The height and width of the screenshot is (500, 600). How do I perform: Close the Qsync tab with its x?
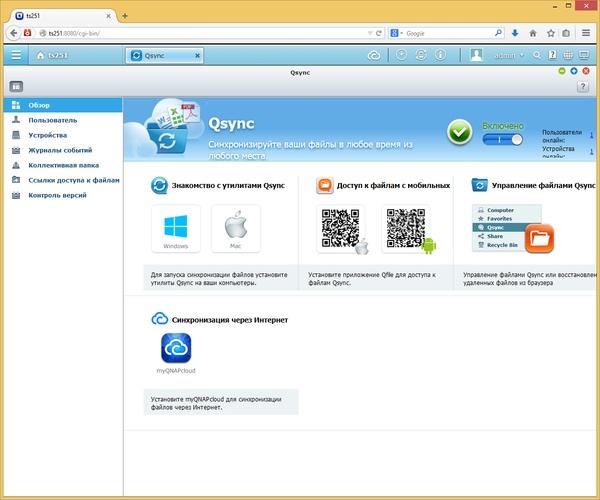197,55
